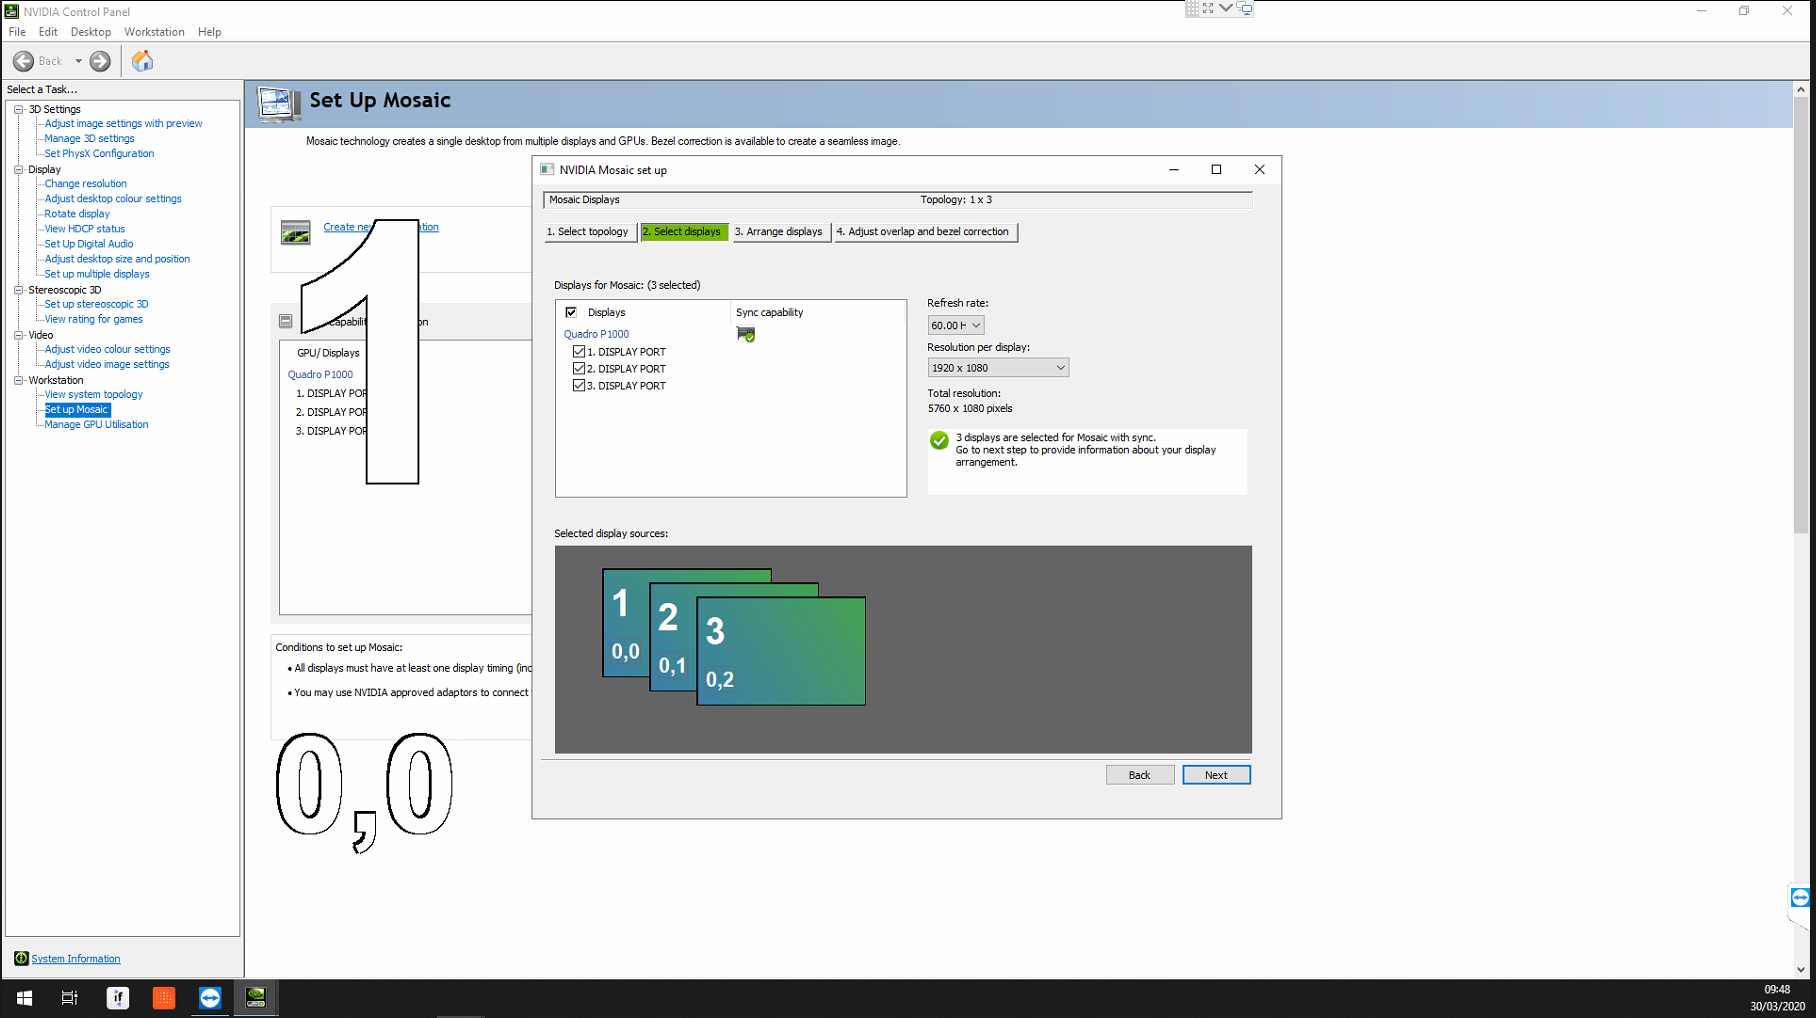Image resolution: width=1816 pixels, height=1018 pixels.
Task: Open the Refresh rate dropdown
Action: coord(955,325)
